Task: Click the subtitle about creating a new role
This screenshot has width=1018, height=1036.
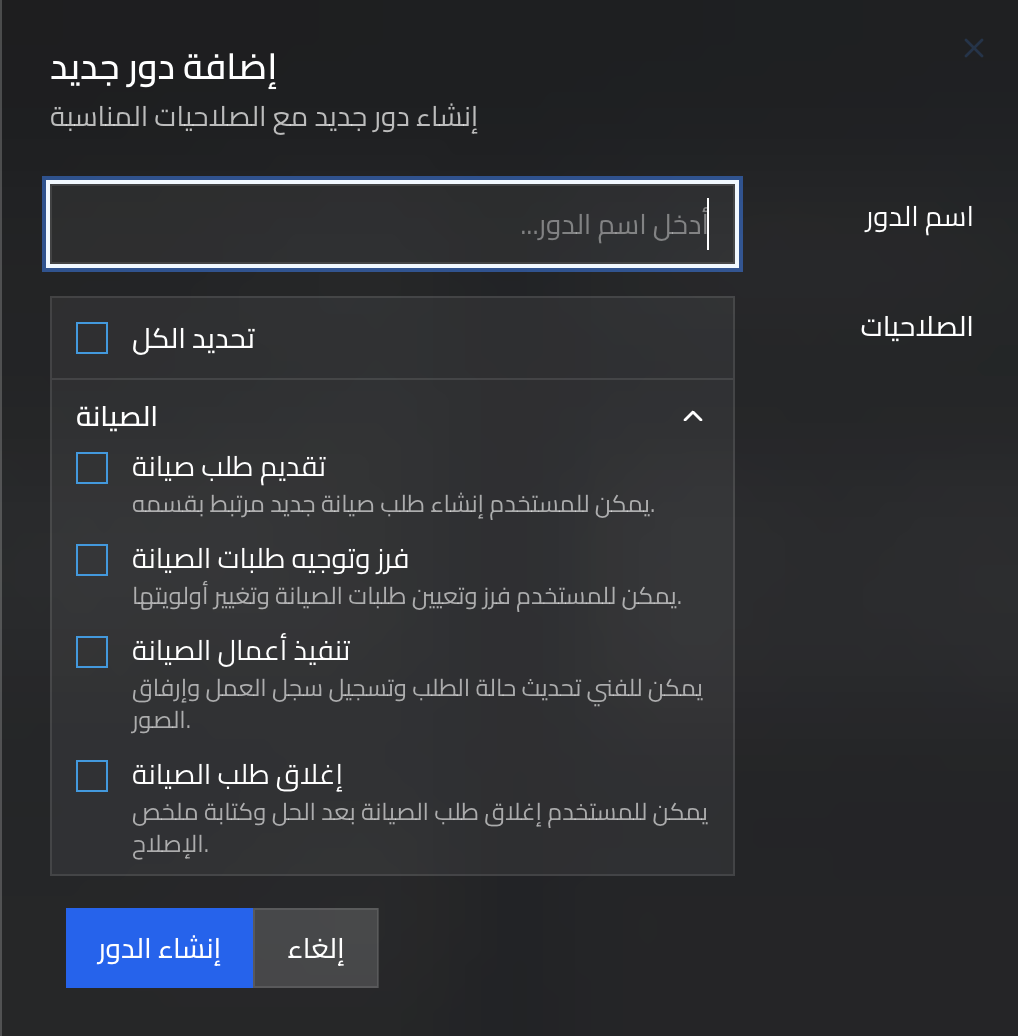Action: [x=267, y=116]
